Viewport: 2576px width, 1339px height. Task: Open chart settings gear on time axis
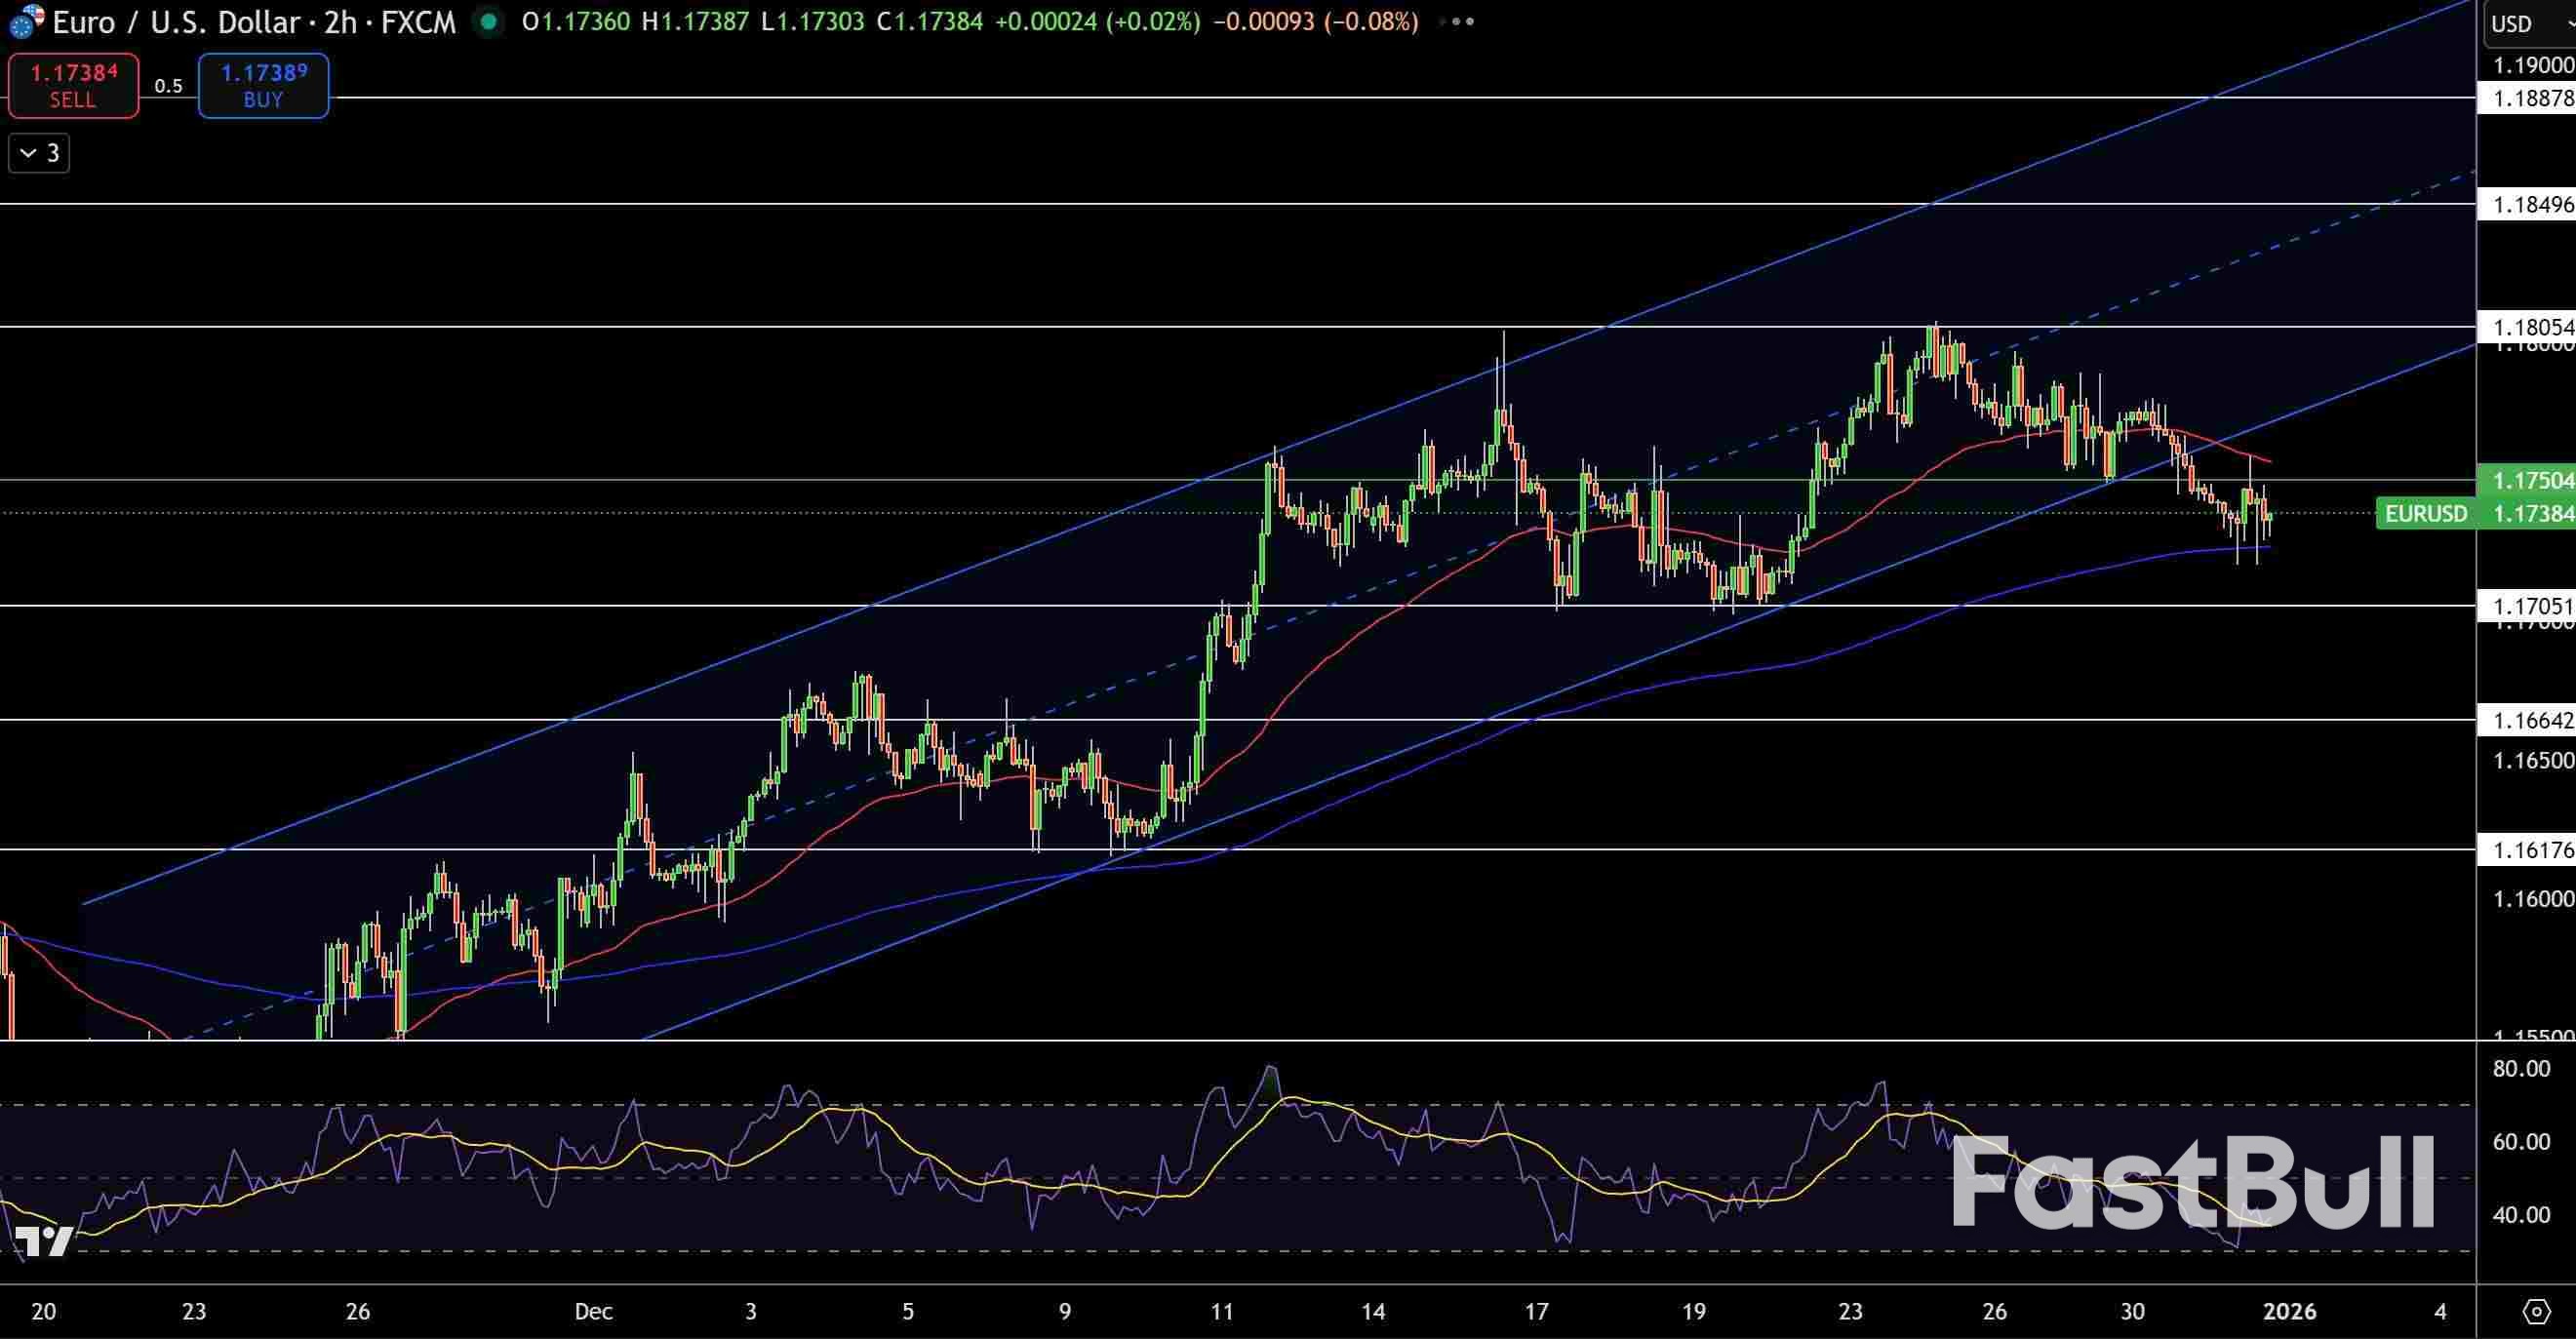tap(2536, 1311)
